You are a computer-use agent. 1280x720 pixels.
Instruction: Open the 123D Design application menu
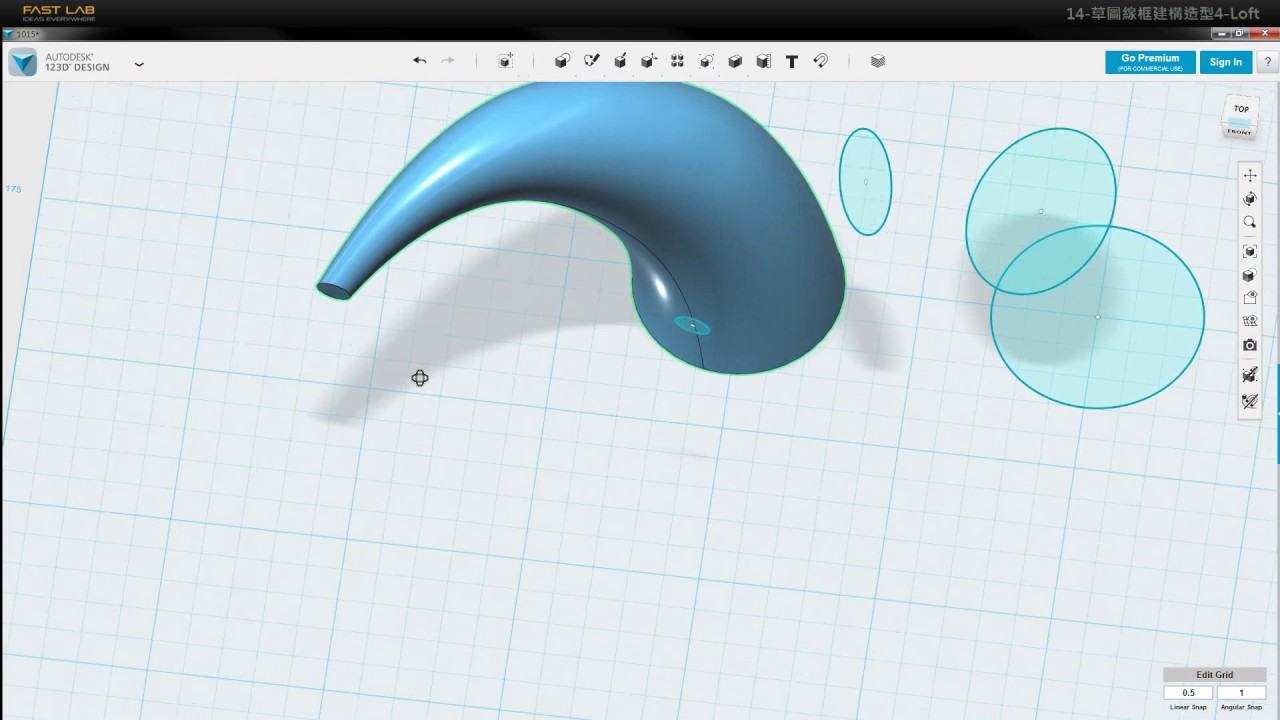pyautogui.click(x=139, y=64)
